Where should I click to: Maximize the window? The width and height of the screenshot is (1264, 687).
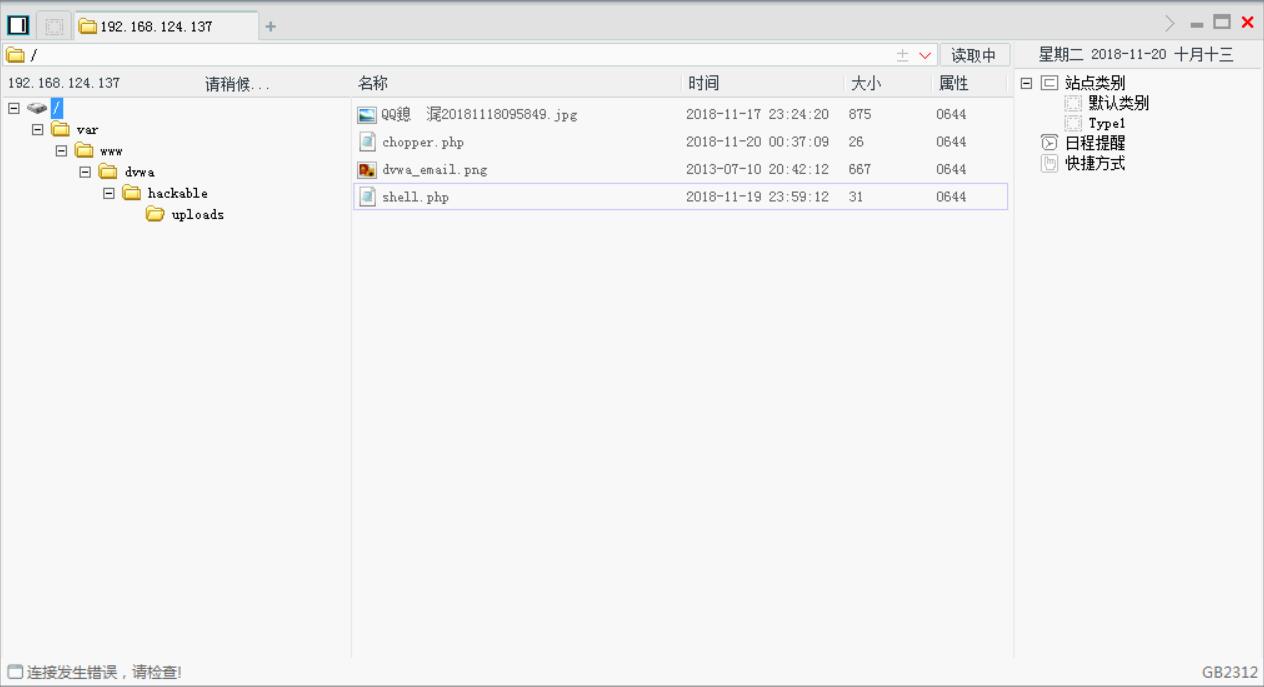pyautogui.click(x=1222, y=22)
